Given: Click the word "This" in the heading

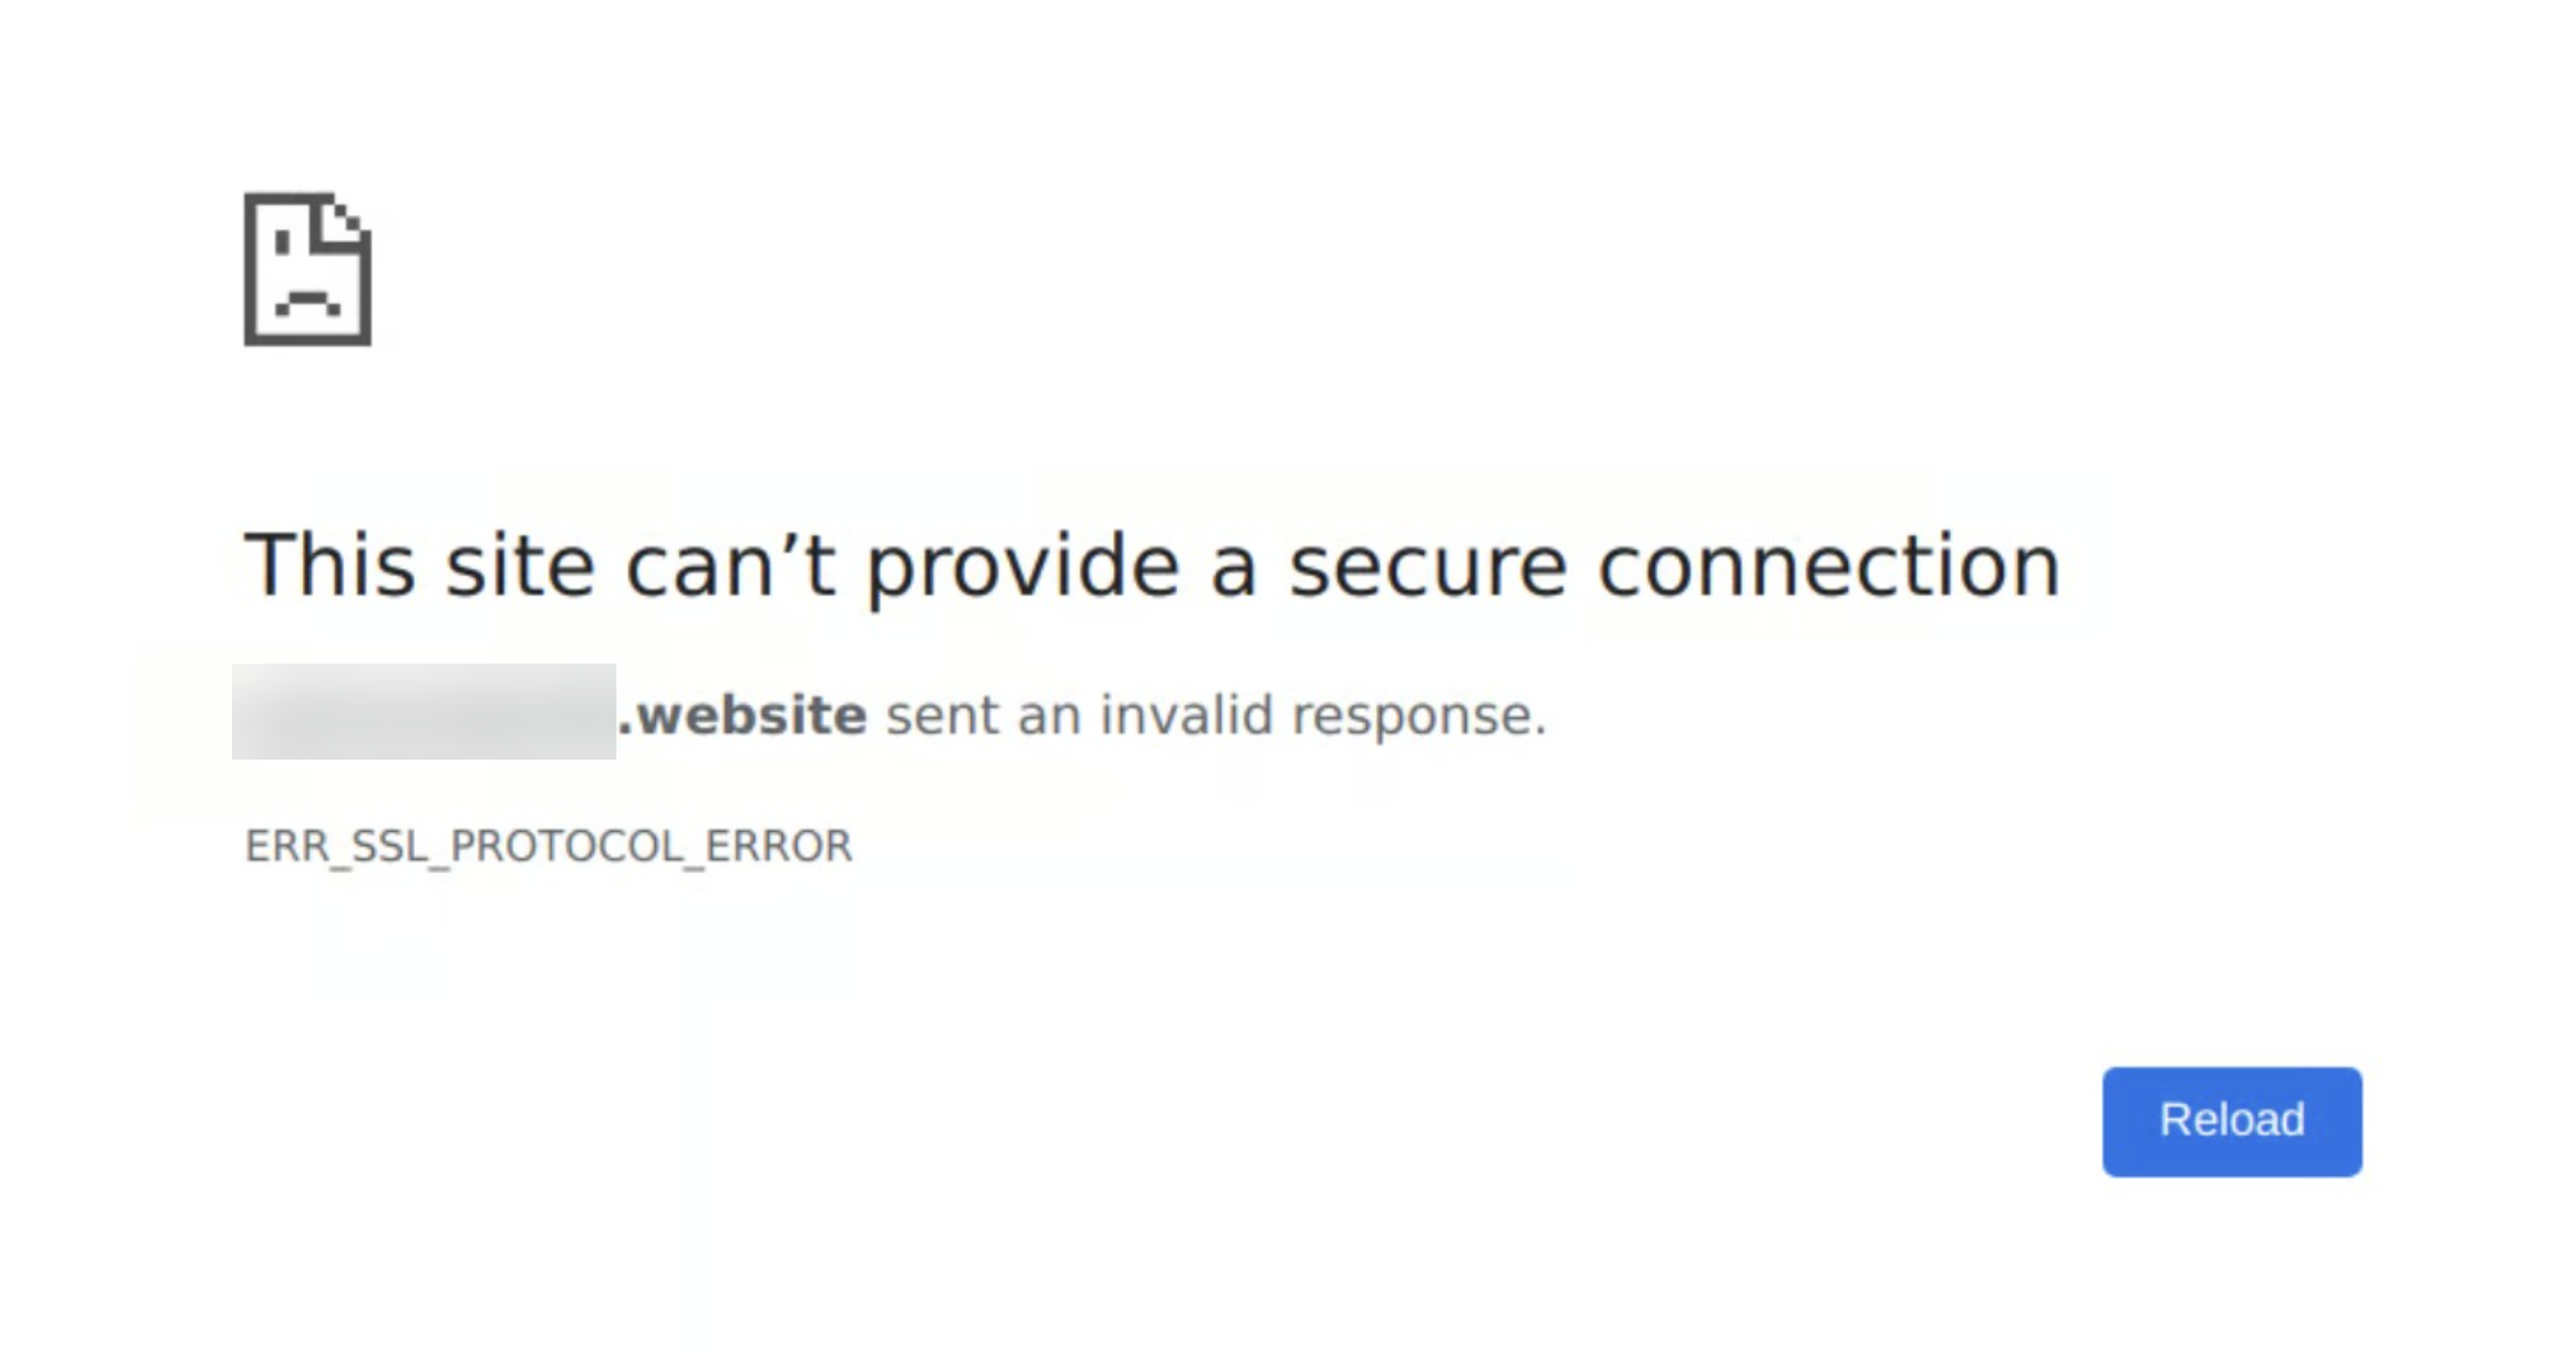Looking at the screenshot, I should click(330, 566).
